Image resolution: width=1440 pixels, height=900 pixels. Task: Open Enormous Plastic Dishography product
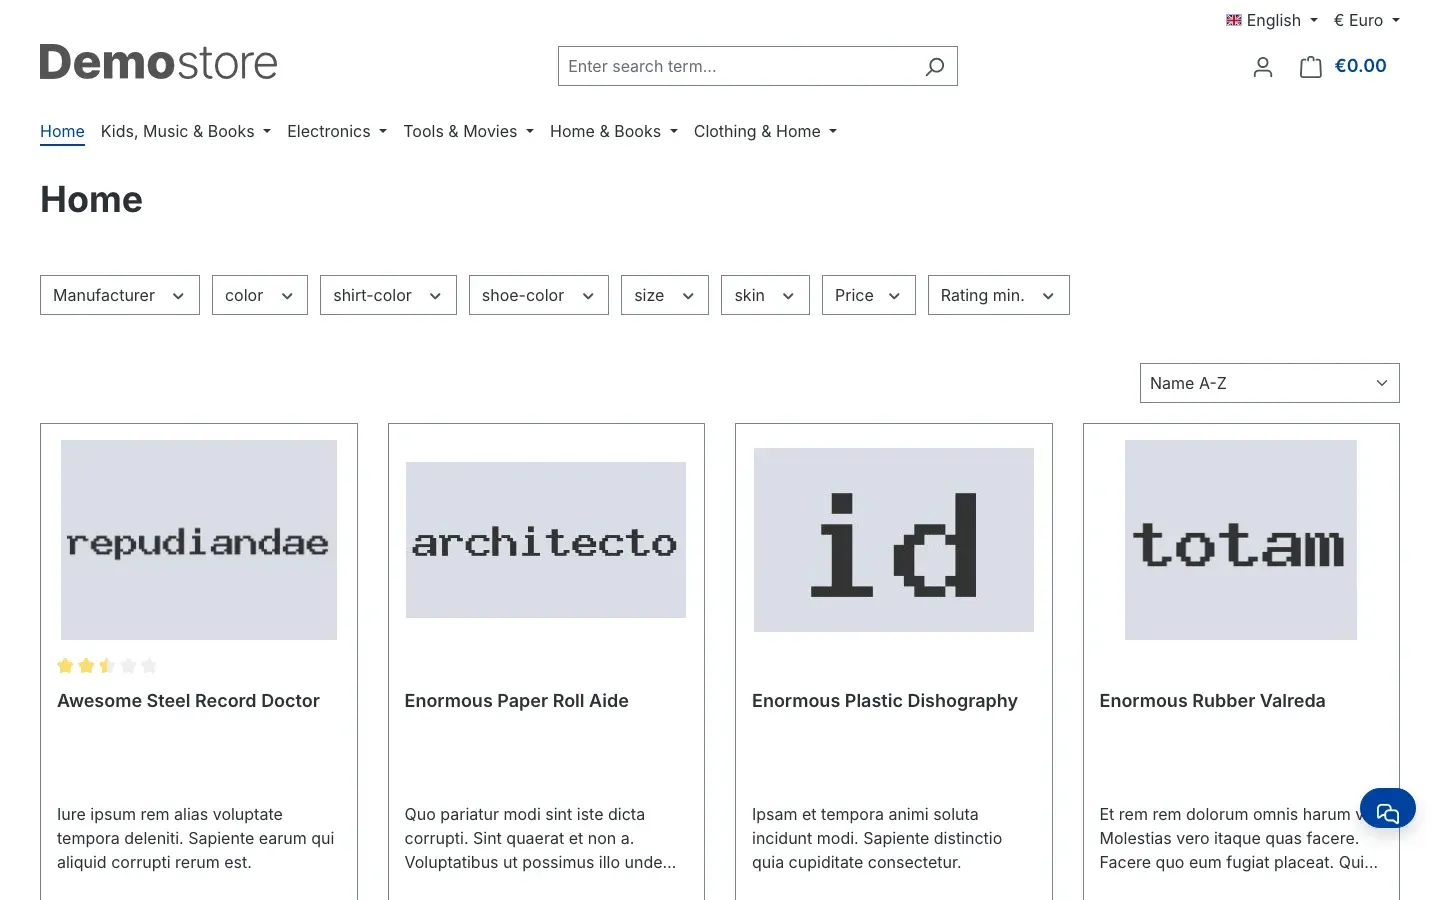pyautogui.click(x=885, y=701)
